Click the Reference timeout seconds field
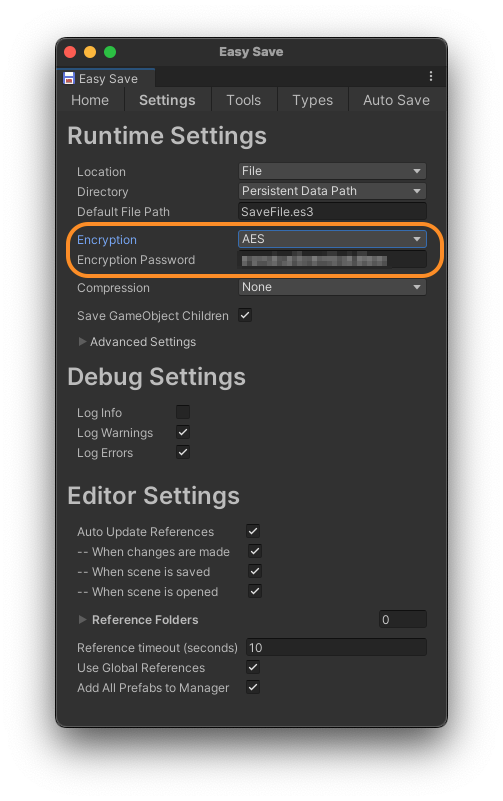Image resolution: width=503 pixels, height=801 pixels. pos(337,647)
